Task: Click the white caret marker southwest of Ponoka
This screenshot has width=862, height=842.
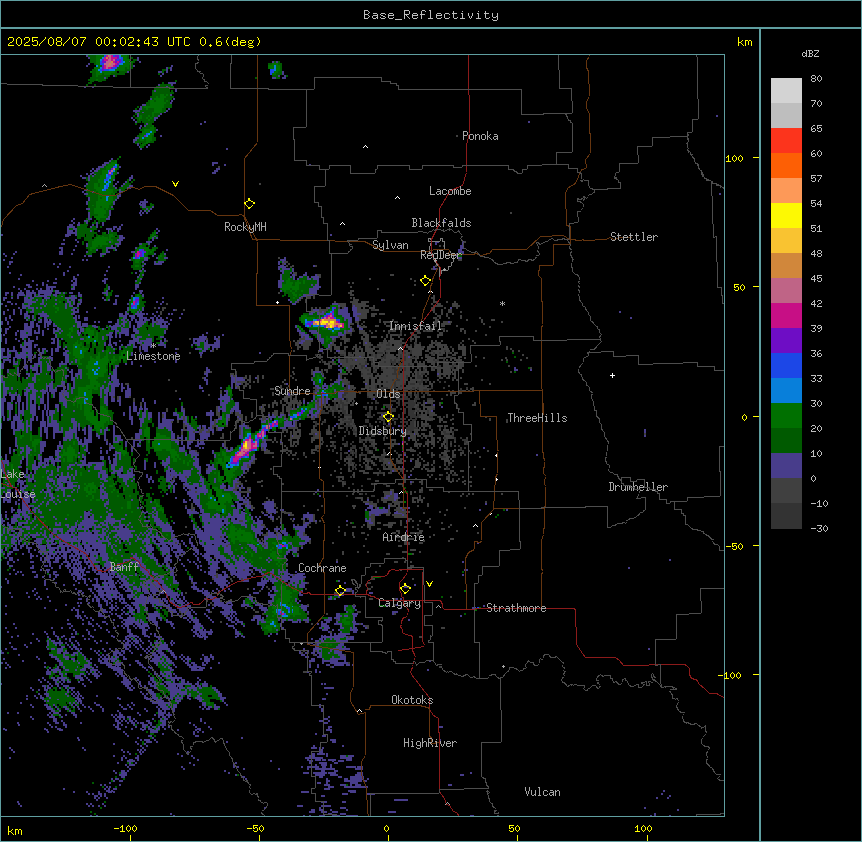Action: tap(366, 147)
